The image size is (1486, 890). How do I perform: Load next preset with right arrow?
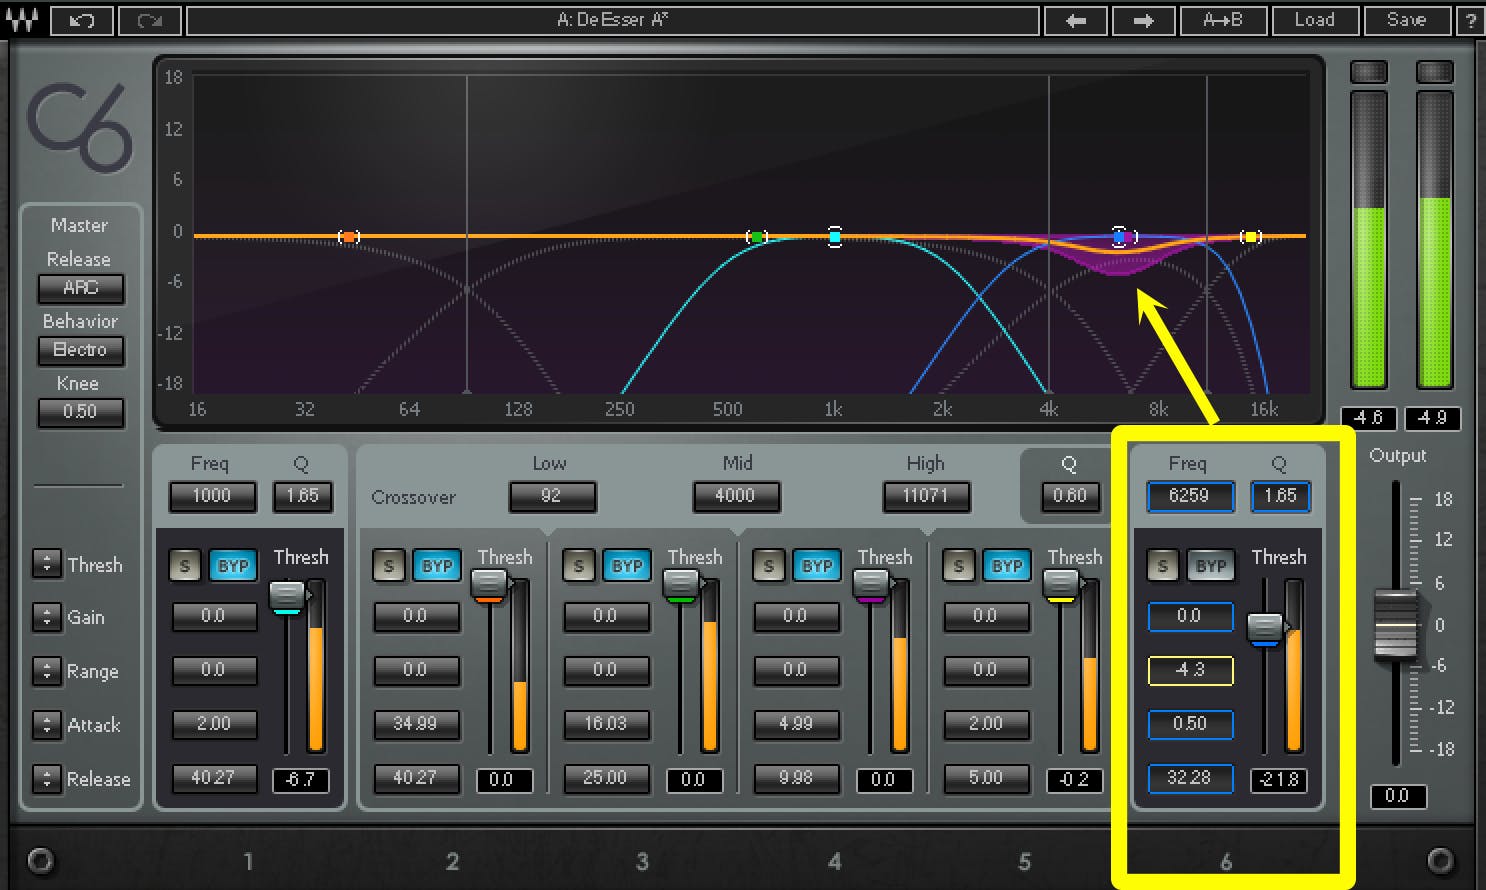click(1143, 20)
